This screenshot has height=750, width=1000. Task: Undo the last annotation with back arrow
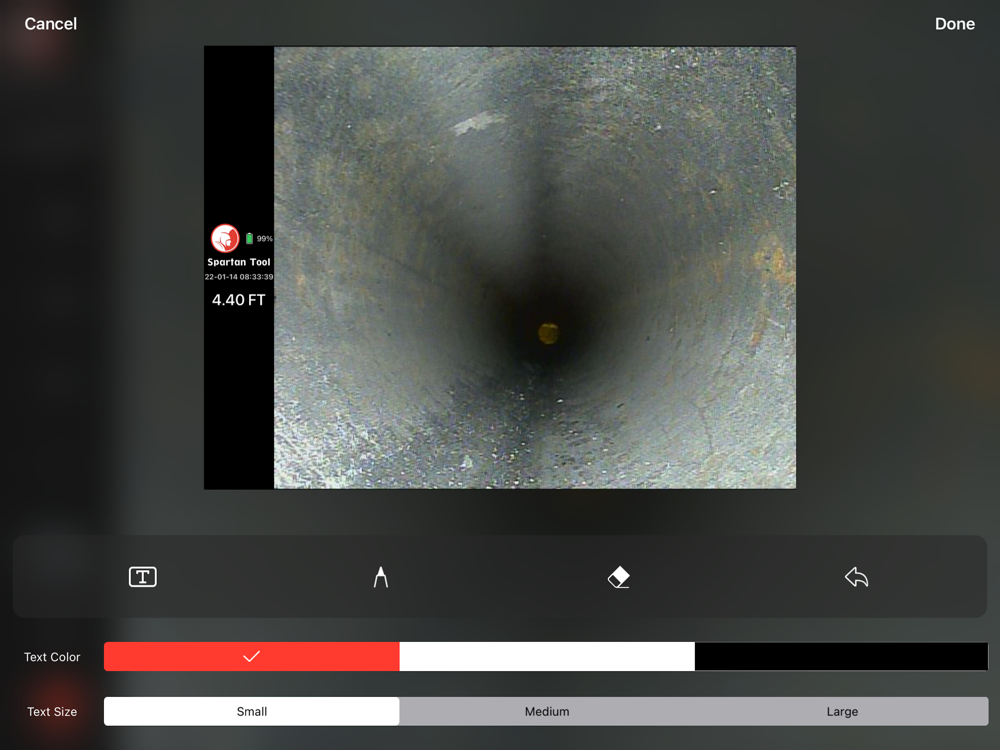click(856, 577)
